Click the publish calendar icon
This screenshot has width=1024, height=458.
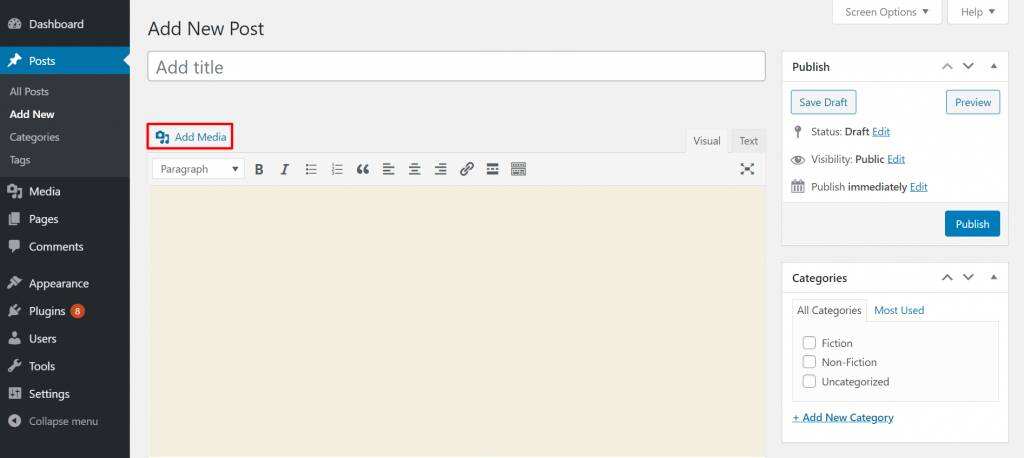[797, 187]
